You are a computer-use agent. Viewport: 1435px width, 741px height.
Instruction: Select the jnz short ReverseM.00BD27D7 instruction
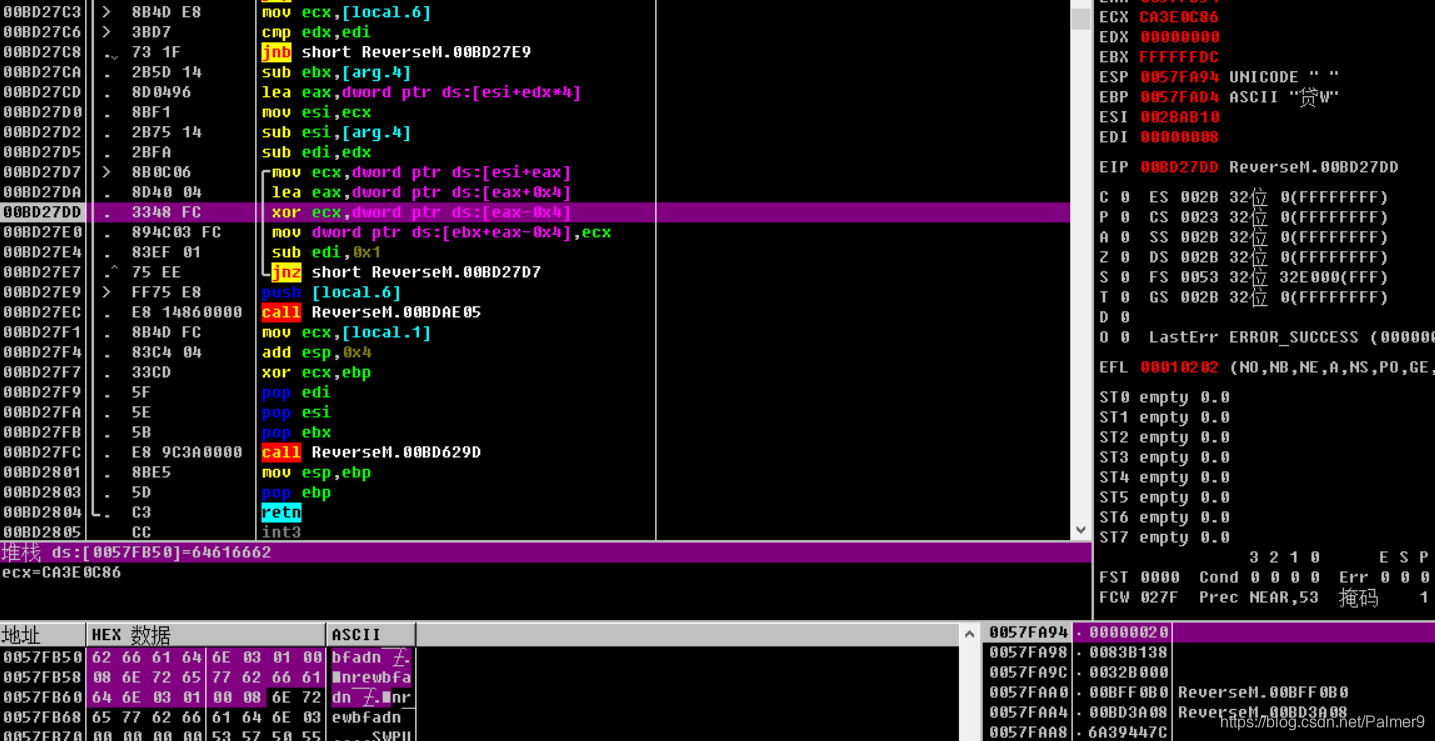pyautogui.click(x=406, y=272)
